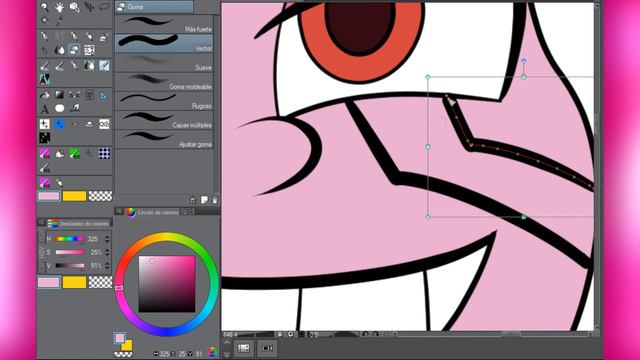The image size is (640, 360).
Task: Click the hue ring of the color wheel
Action: tap(167, 236)
